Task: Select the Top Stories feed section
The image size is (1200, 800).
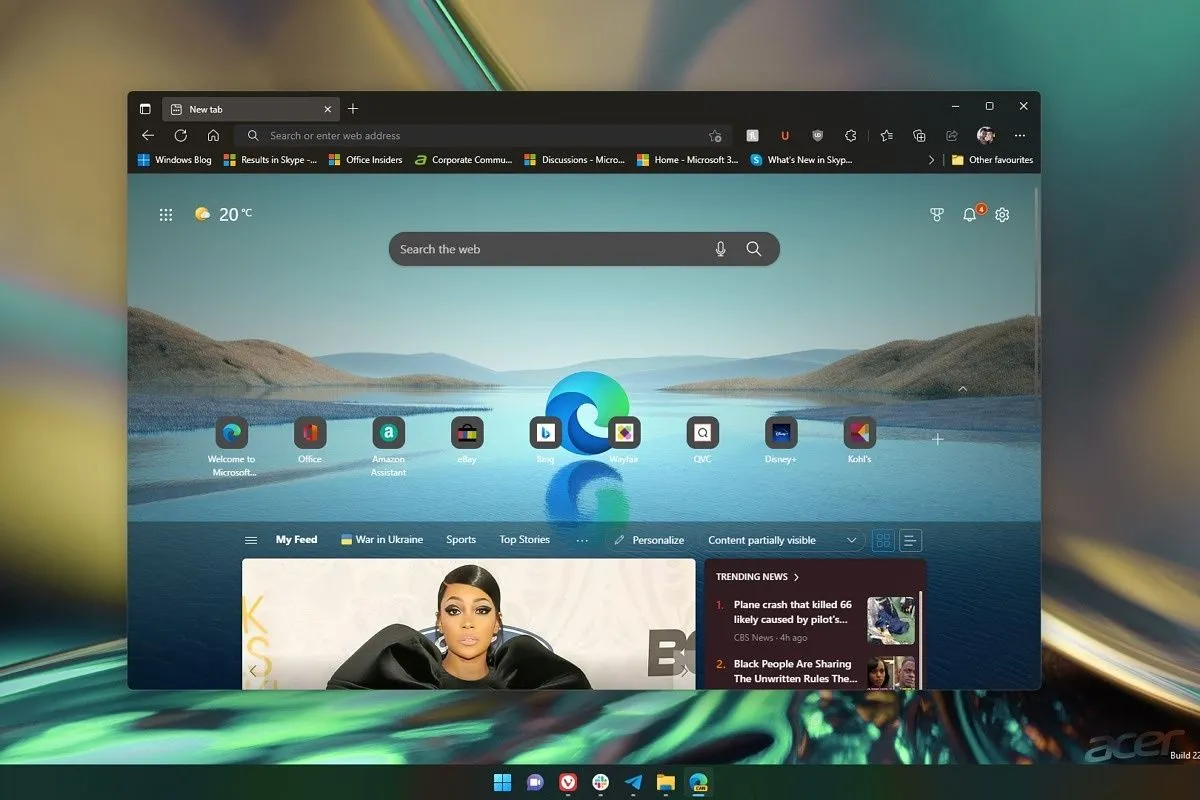Action: (x=524, y=539)
